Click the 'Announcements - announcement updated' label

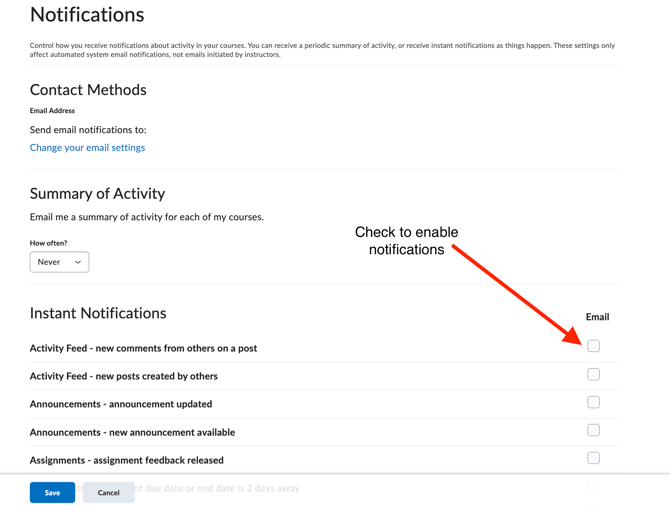coord(120,404)
